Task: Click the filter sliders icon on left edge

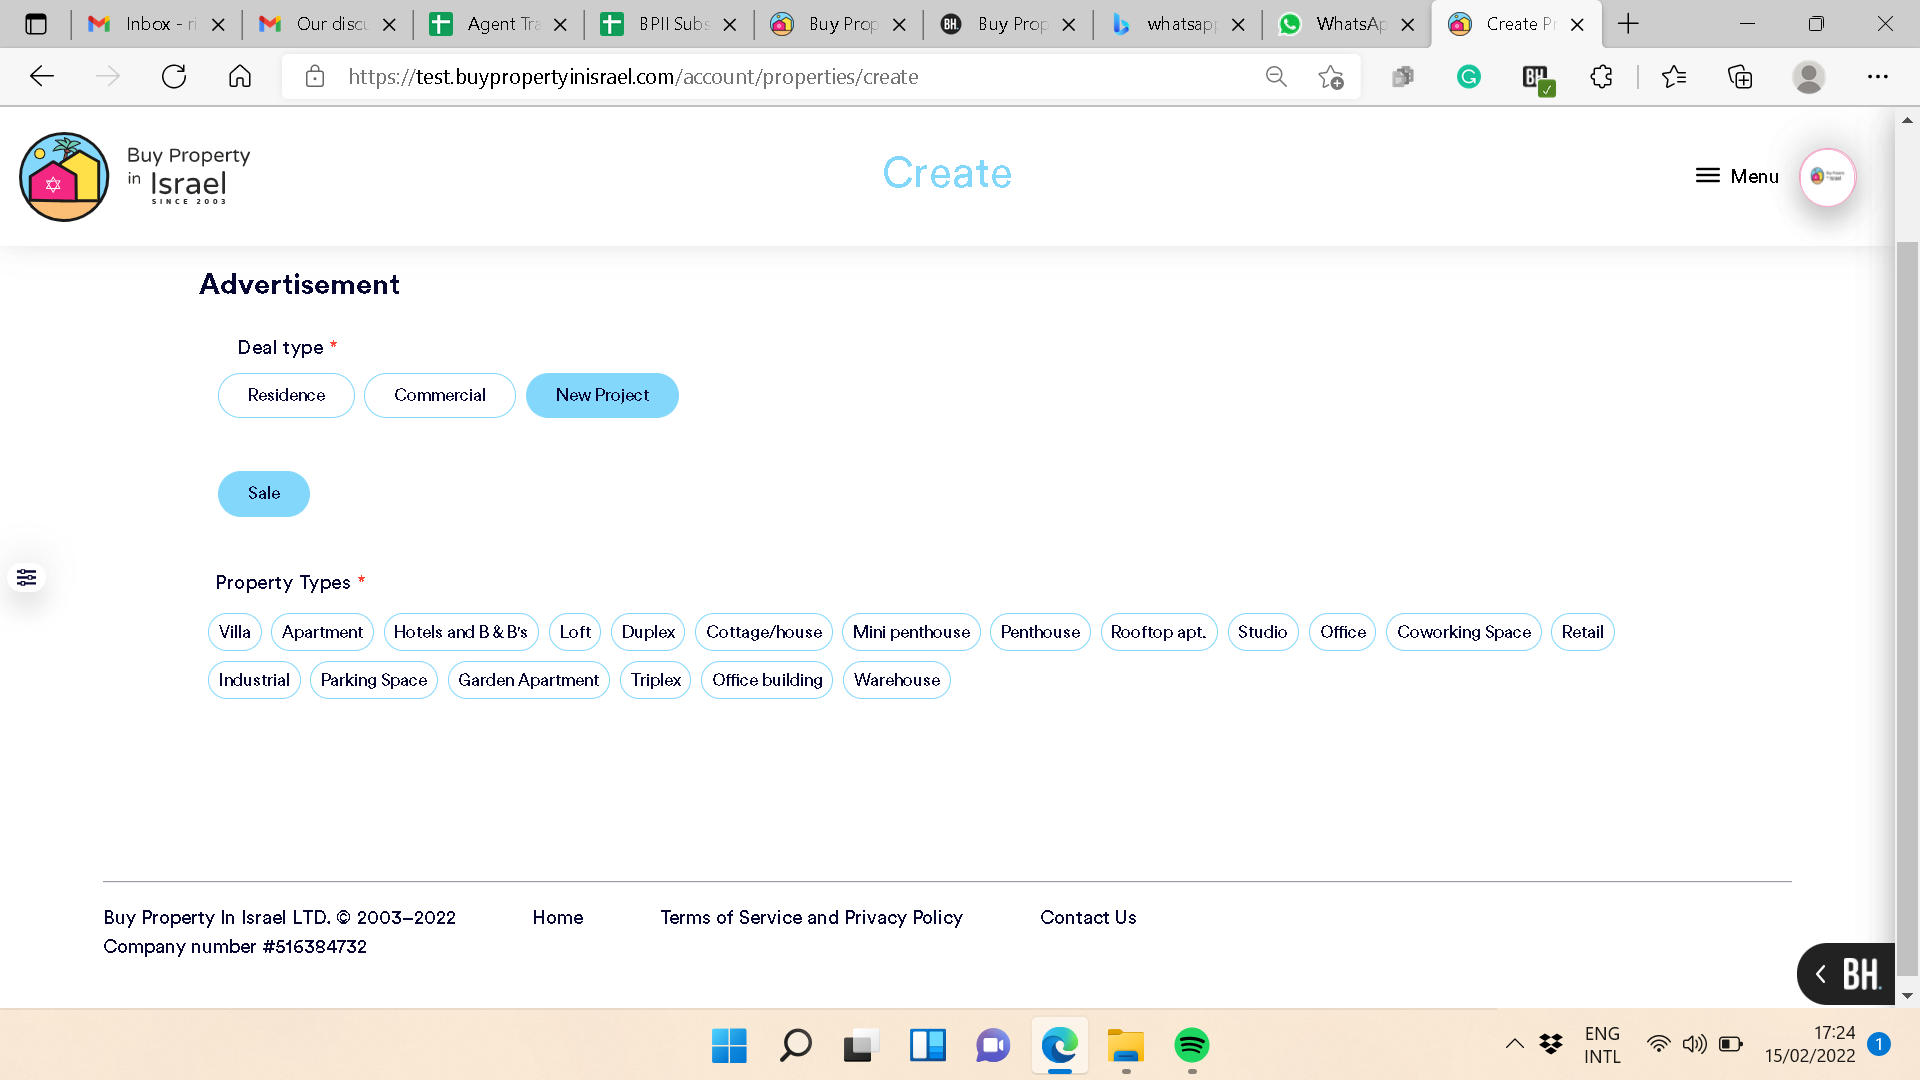Action: pos(27,577)
